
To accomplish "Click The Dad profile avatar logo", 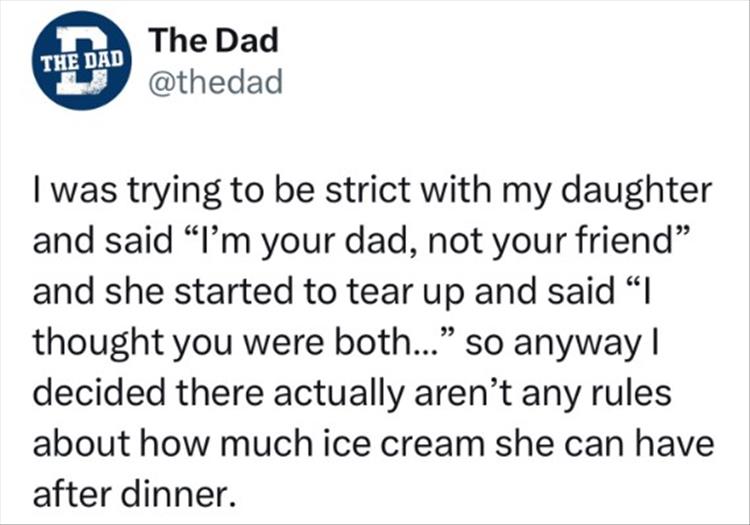I will pyautogui.click(x=82, y=60).
